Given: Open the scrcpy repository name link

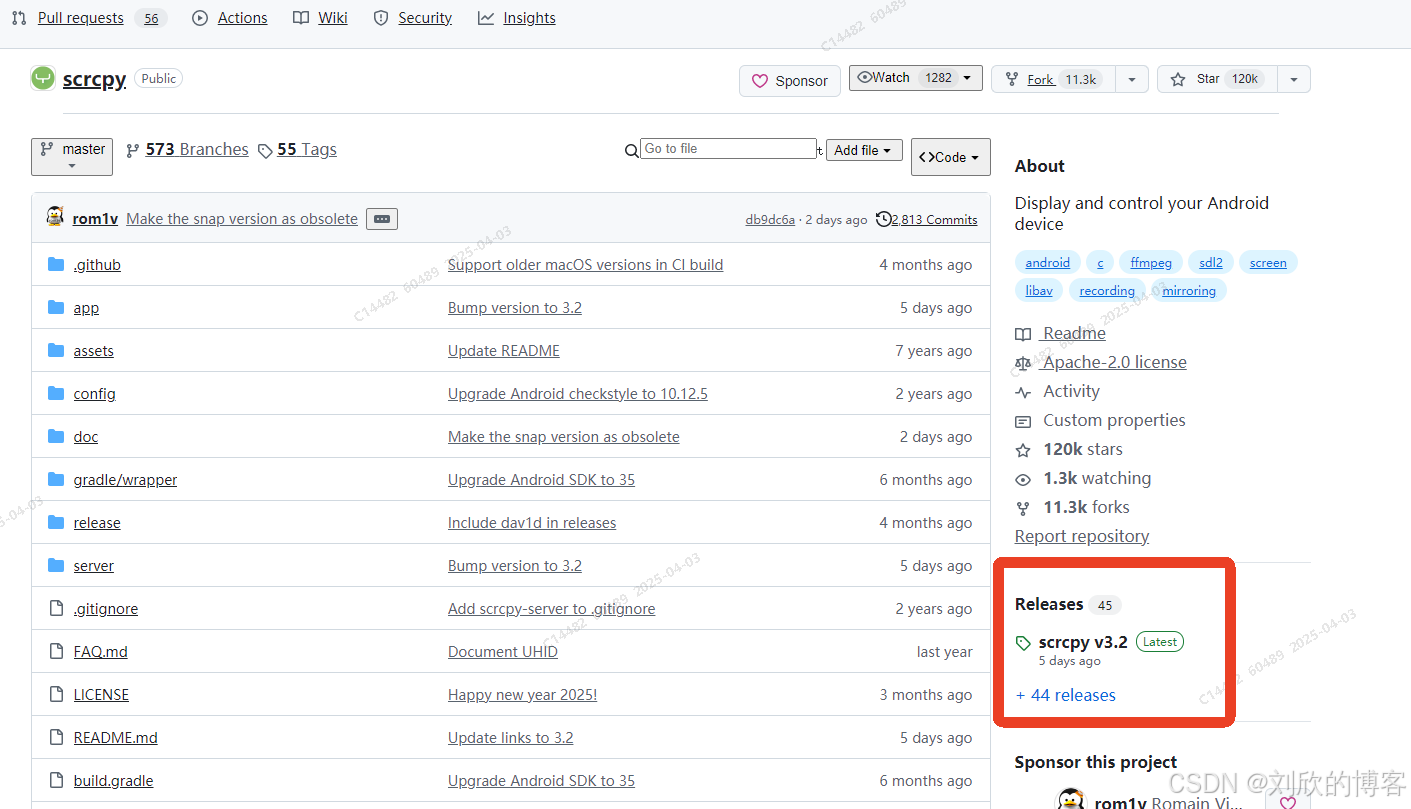Looking at the screenshot, I should 94,79.
